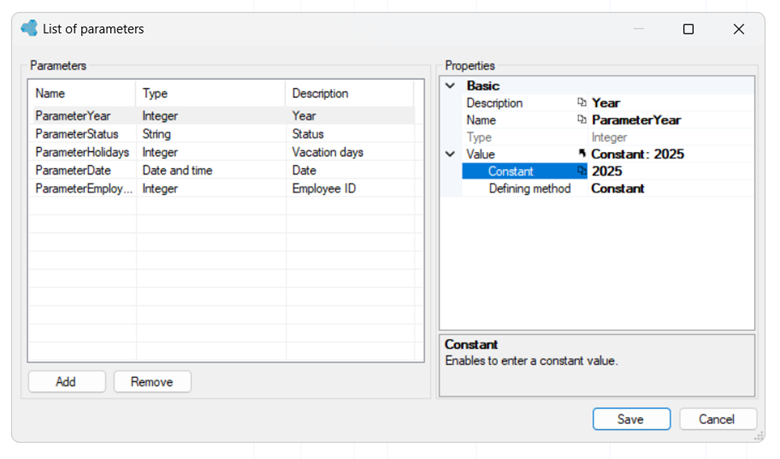This screenshot has width=780, height=459.
Task: Maximize the List of parameters window
Action: (x=688, y=29)
